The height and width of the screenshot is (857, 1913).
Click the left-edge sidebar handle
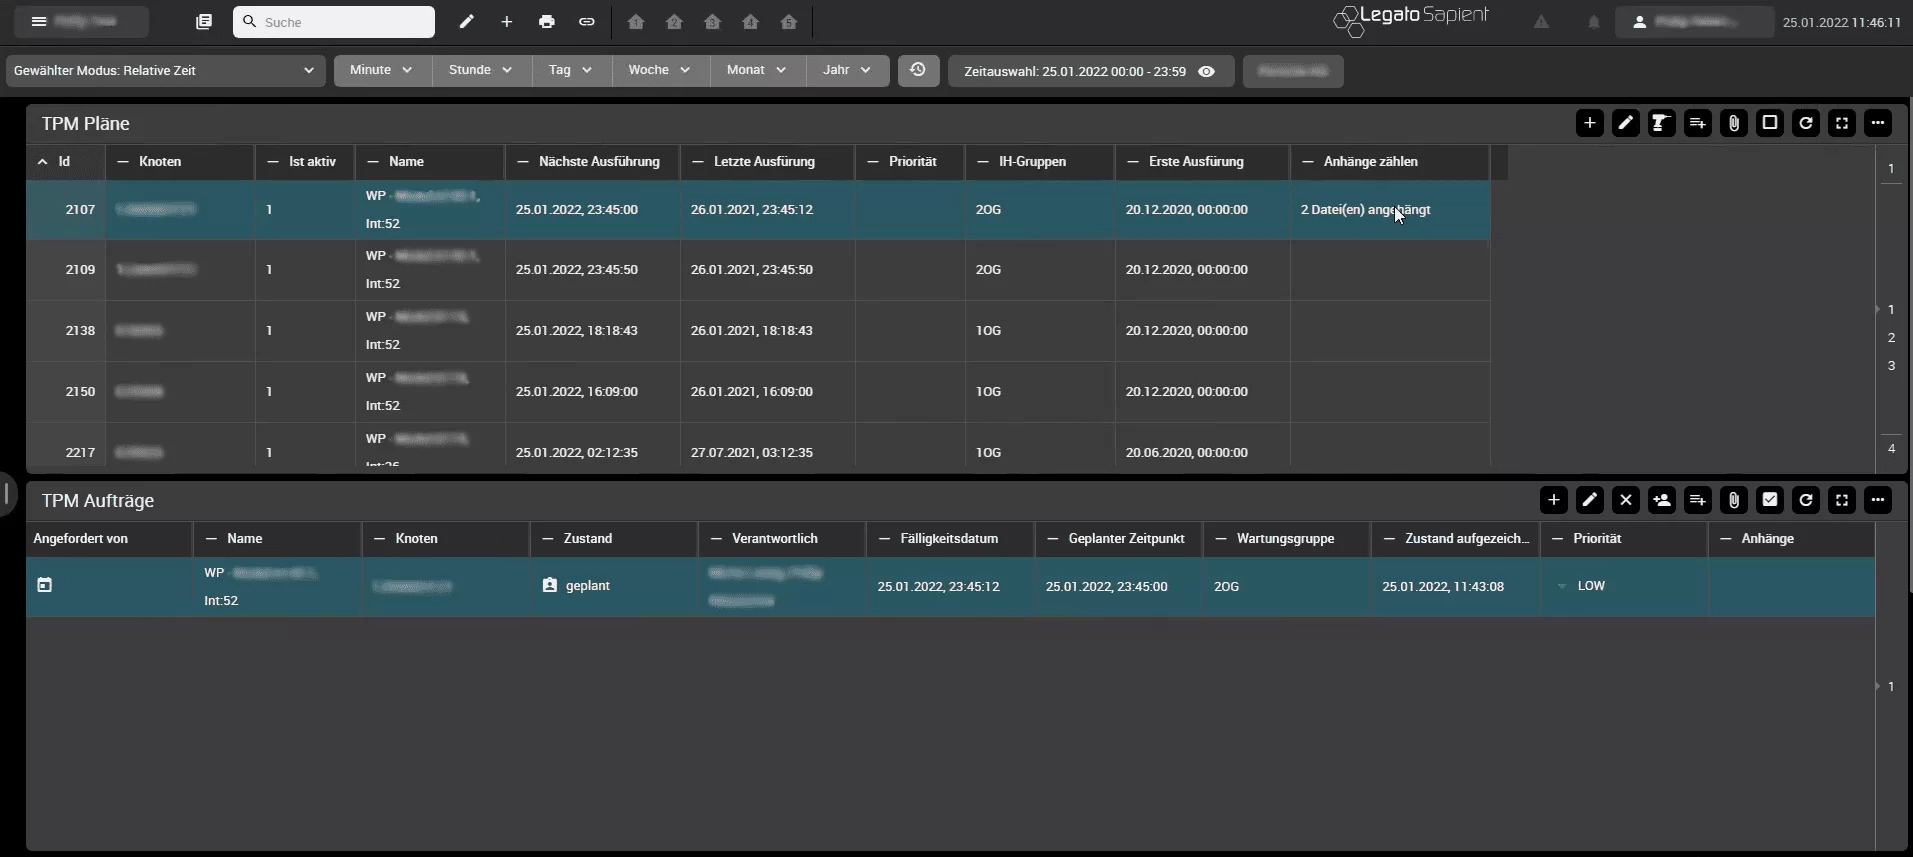click(x=6, y=493)
